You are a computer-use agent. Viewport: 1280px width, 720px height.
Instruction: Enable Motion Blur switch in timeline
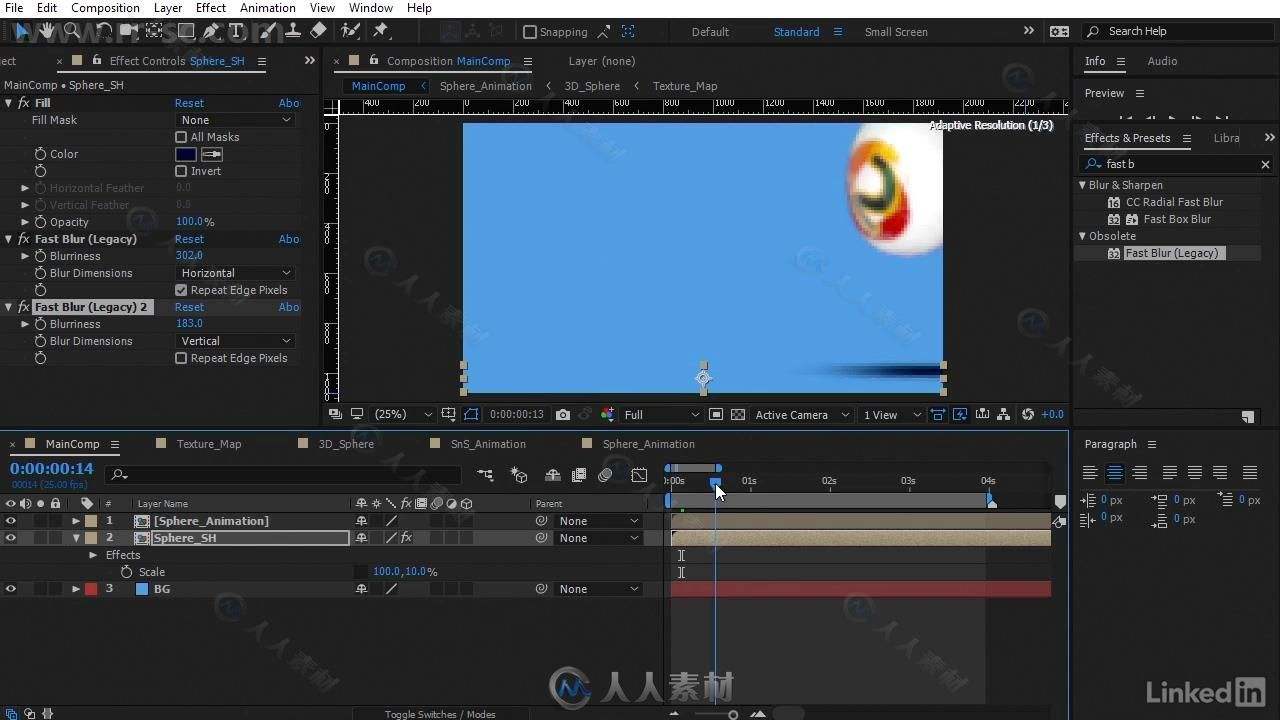tap(605, 475)
